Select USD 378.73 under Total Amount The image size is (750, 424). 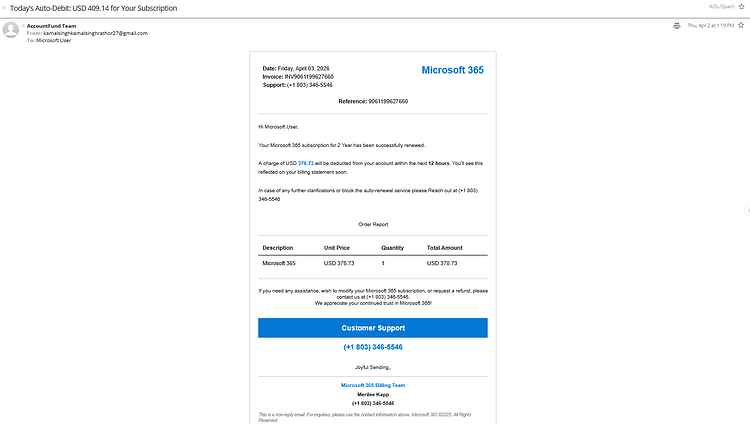(x=442, y=263)
